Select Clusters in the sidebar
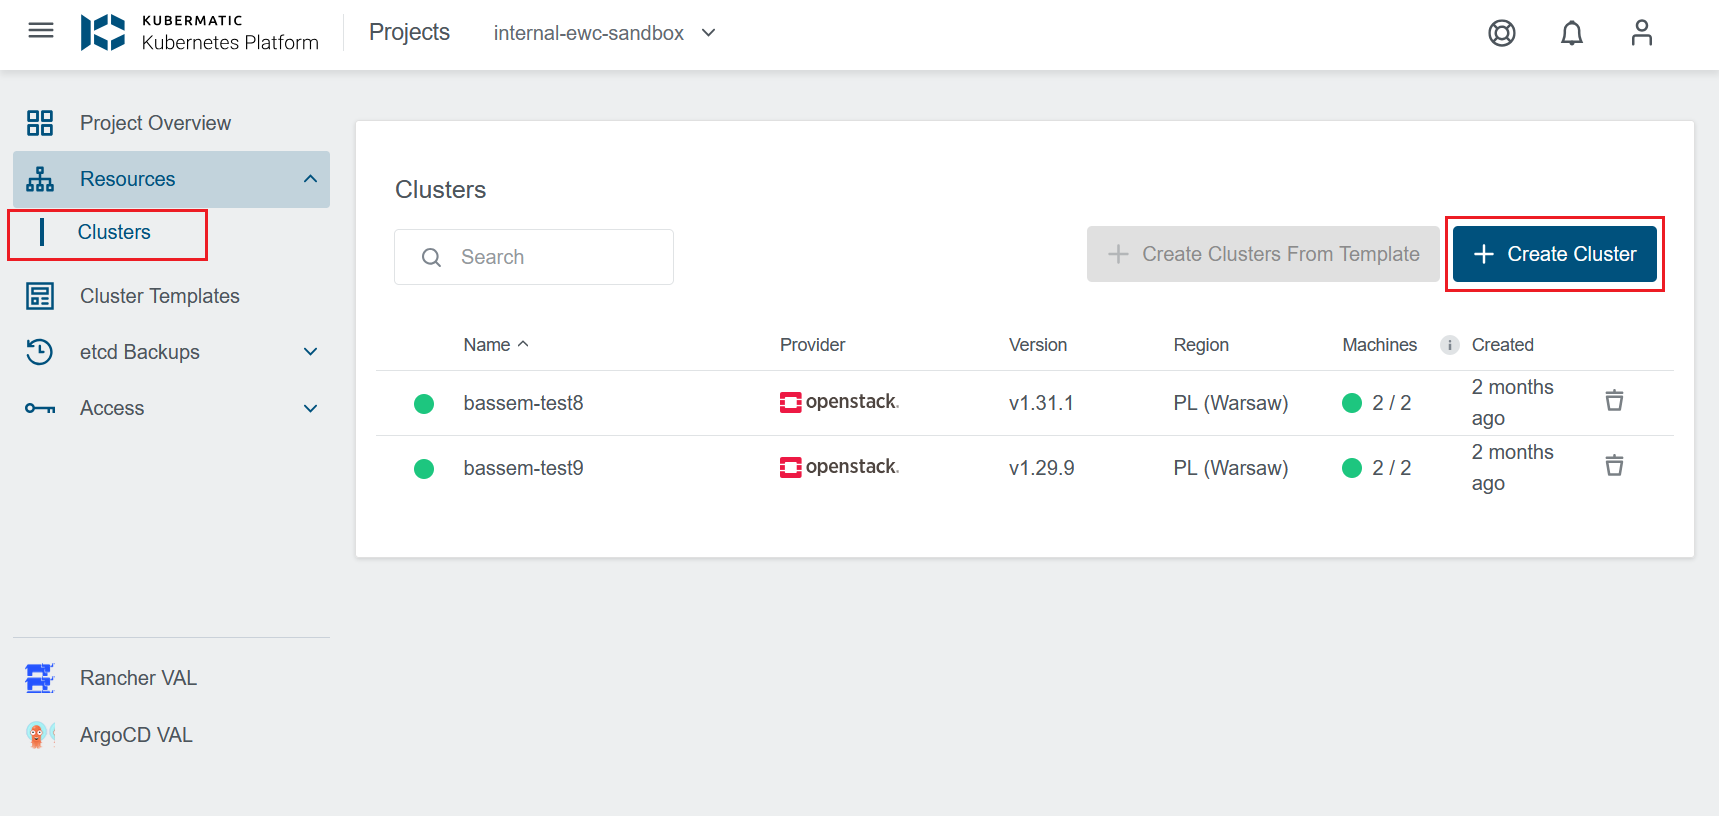 point(114,232)
